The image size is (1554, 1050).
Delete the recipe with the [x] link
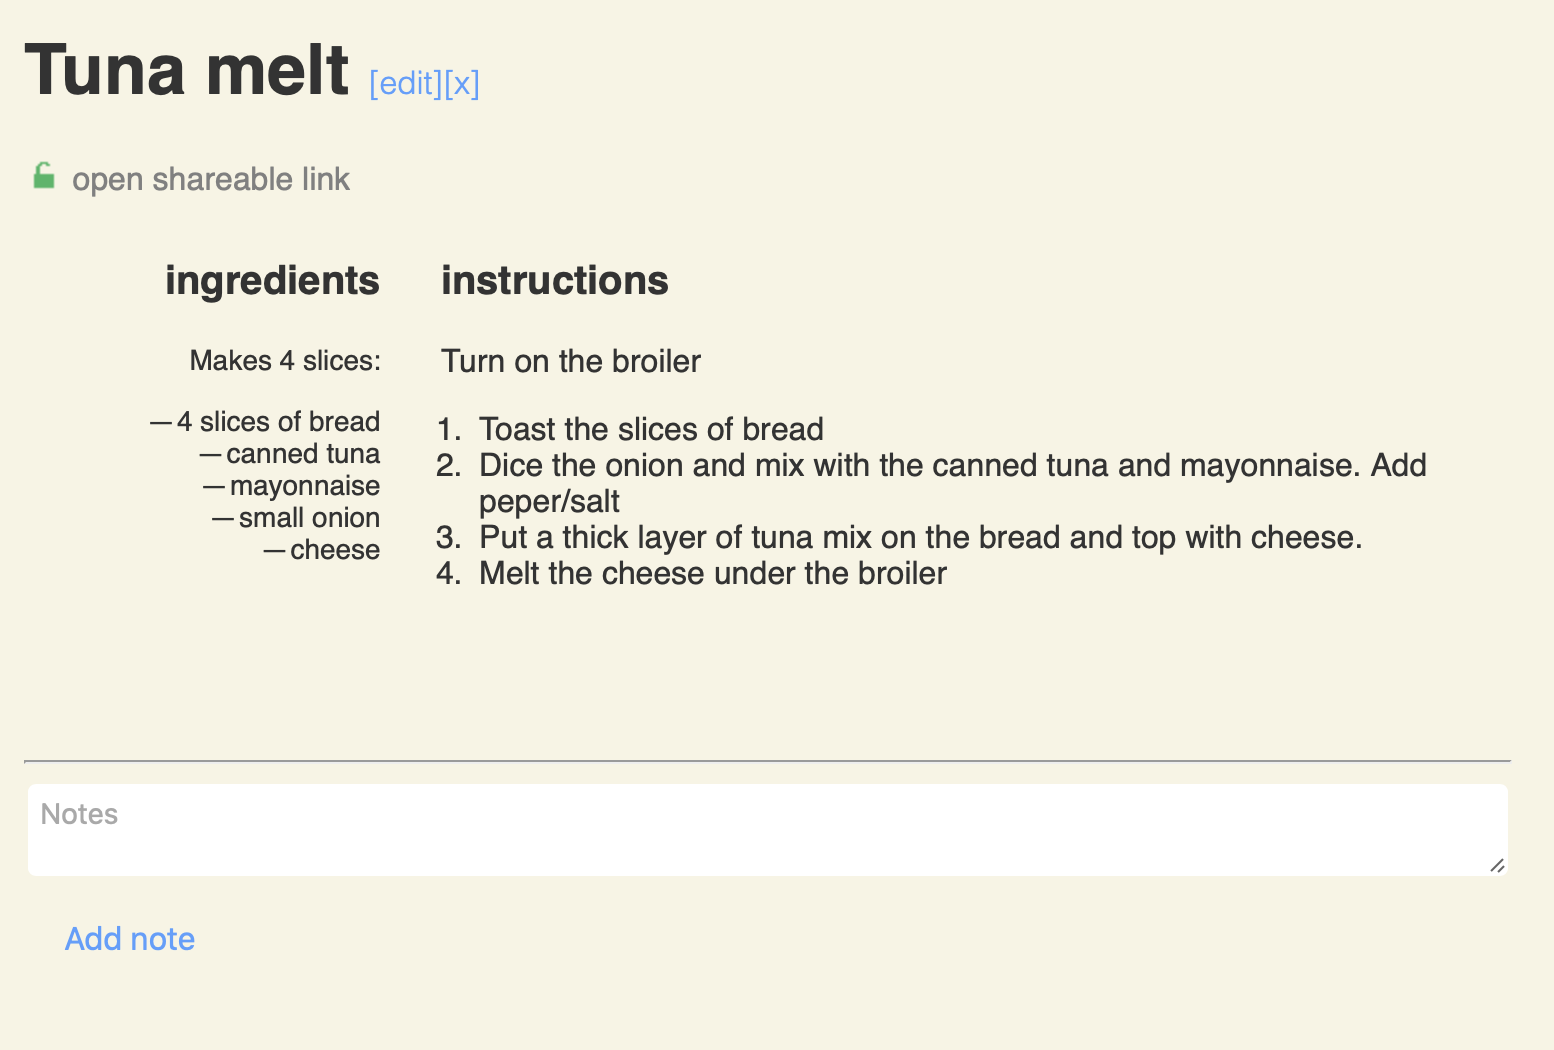(462, 83)
